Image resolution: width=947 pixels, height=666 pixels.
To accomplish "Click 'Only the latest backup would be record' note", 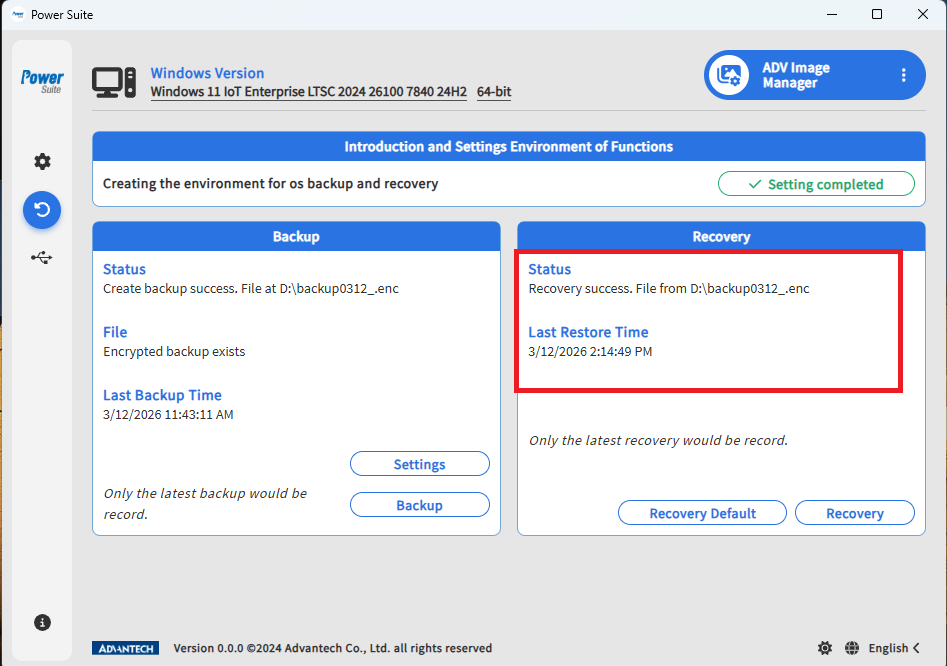I will [x=205, y=504].
